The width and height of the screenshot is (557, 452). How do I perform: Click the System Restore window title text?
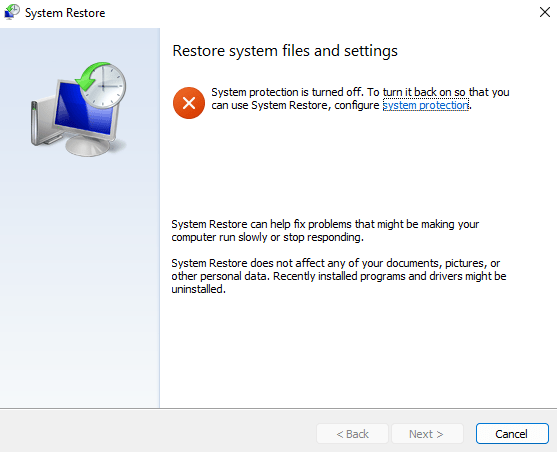pos(65,13)
